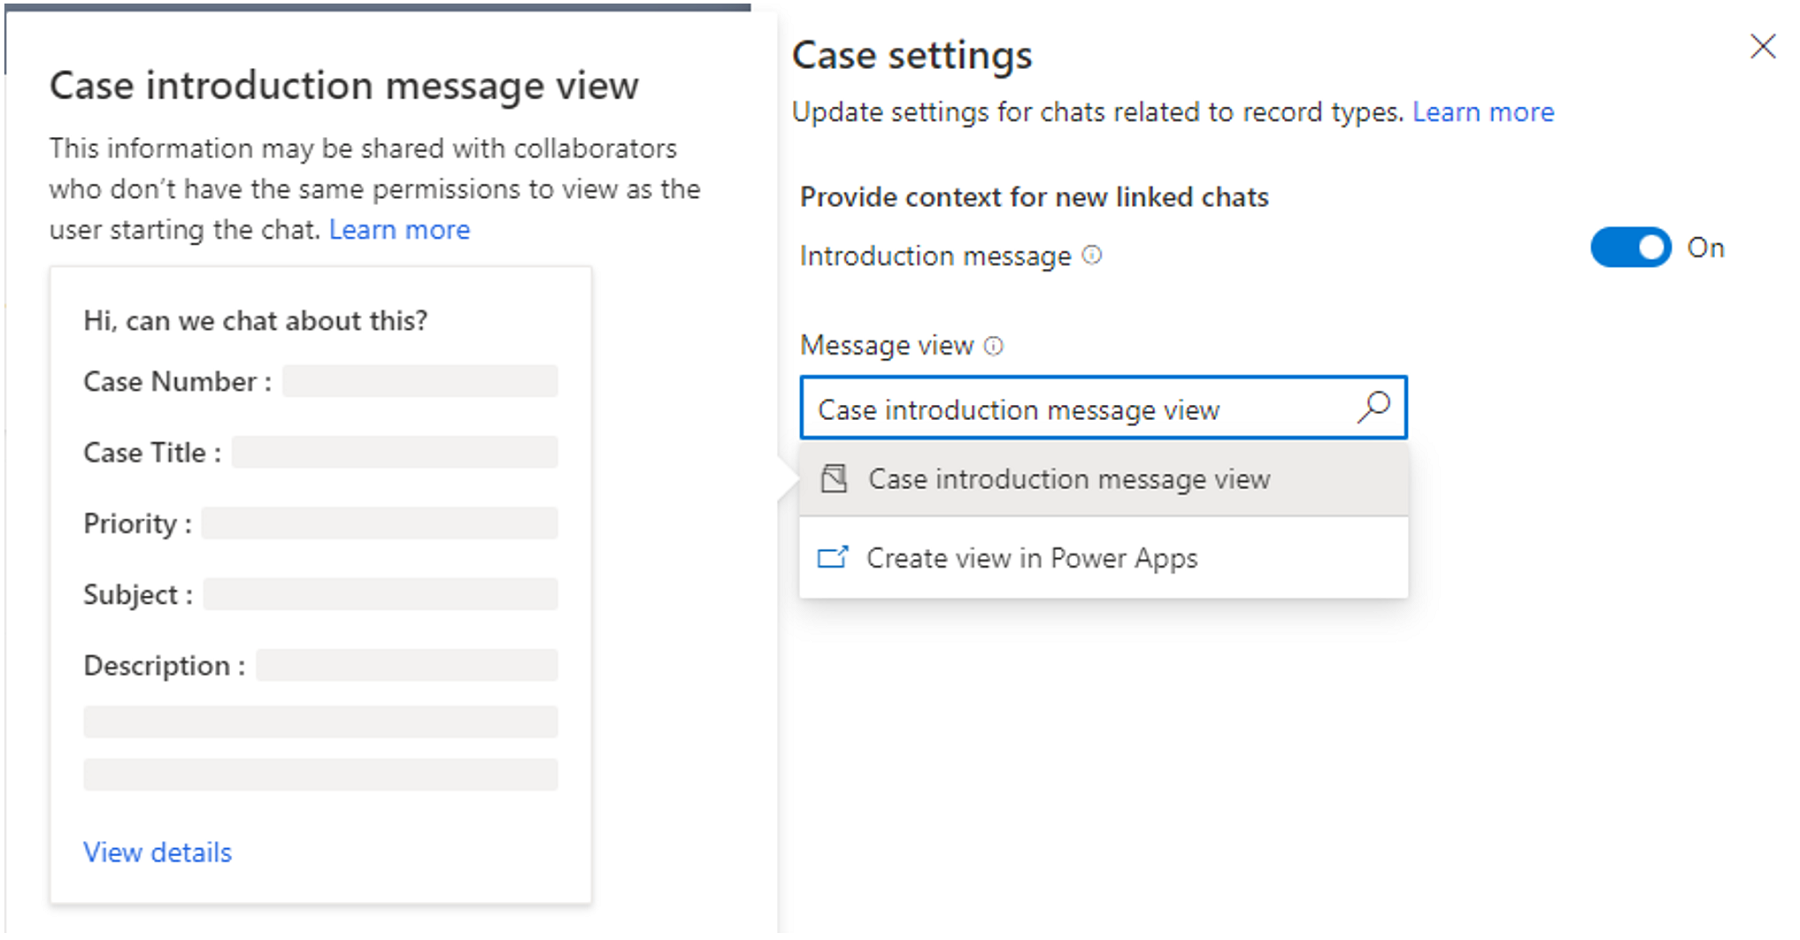Image resolution: width=1800 pixels, height=940 pixels.
Task: Select Case introduction message view from dropdown
Action: [1069, 479]
